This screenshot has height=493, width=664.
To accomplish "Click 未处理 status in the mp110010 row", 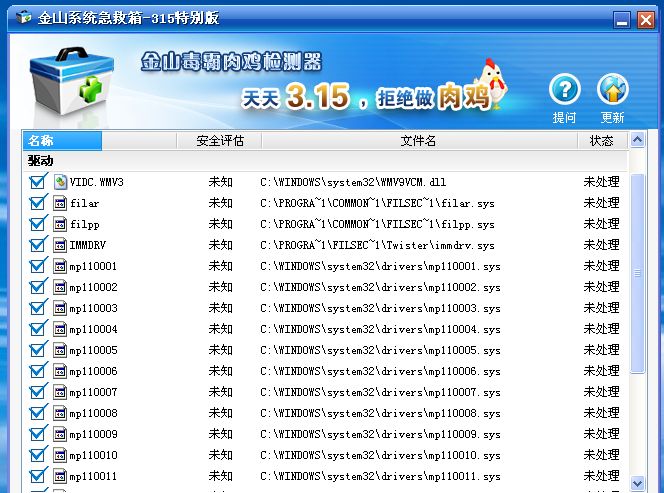I will pyautogui.click(x=602, y=455).
